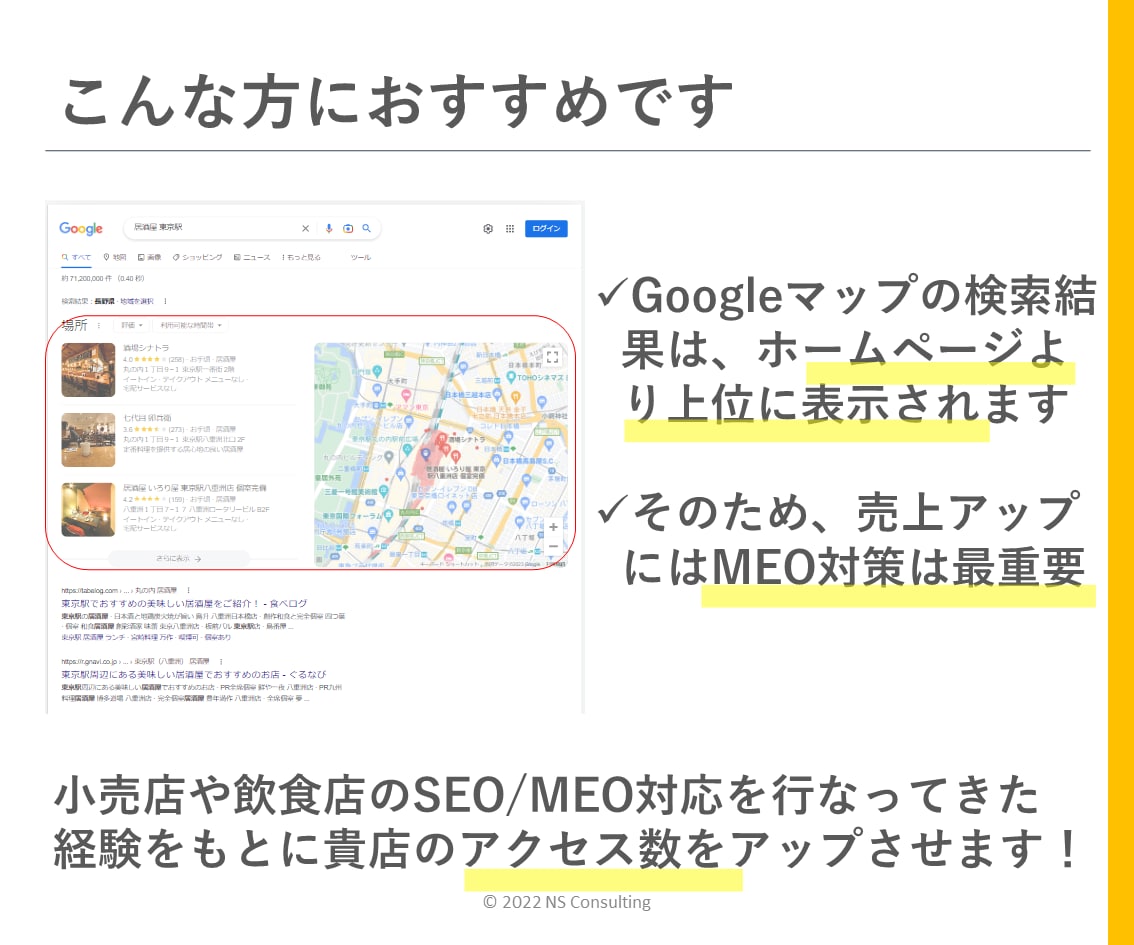Open the ニュース tab

coord(252,257)
